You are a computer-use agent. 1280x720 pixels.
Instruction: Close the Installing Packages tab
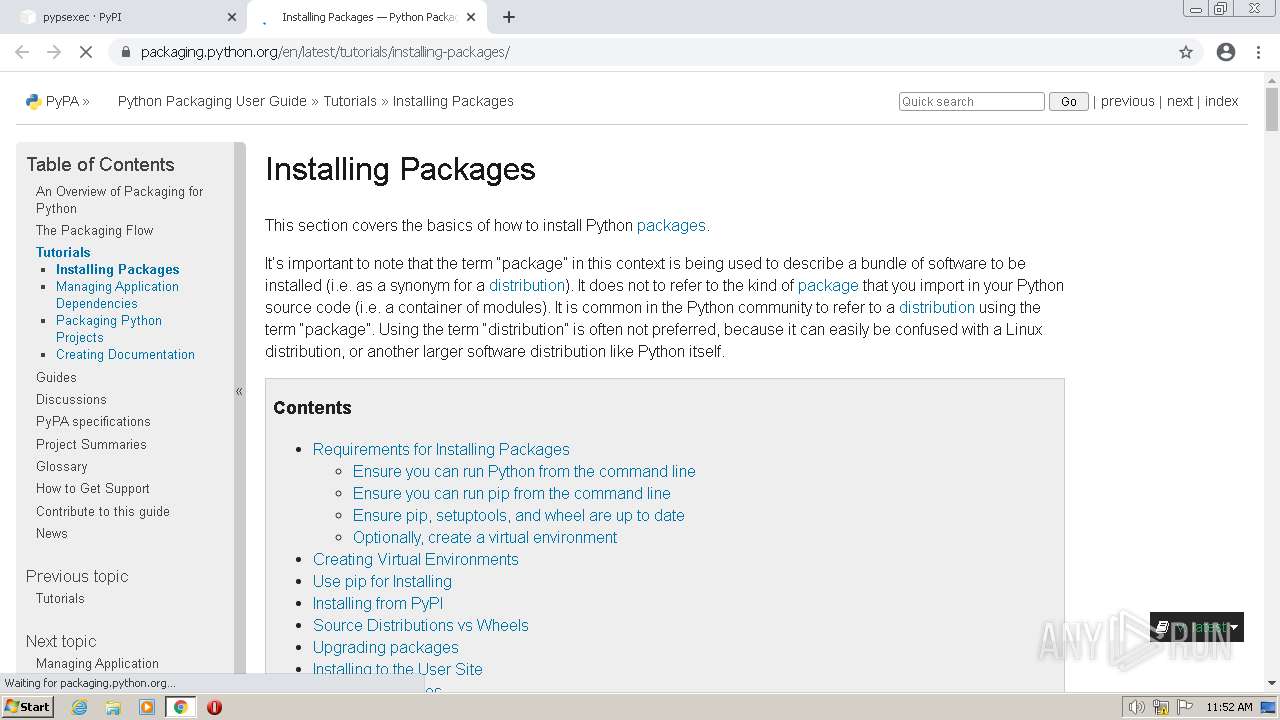(472, 17)
